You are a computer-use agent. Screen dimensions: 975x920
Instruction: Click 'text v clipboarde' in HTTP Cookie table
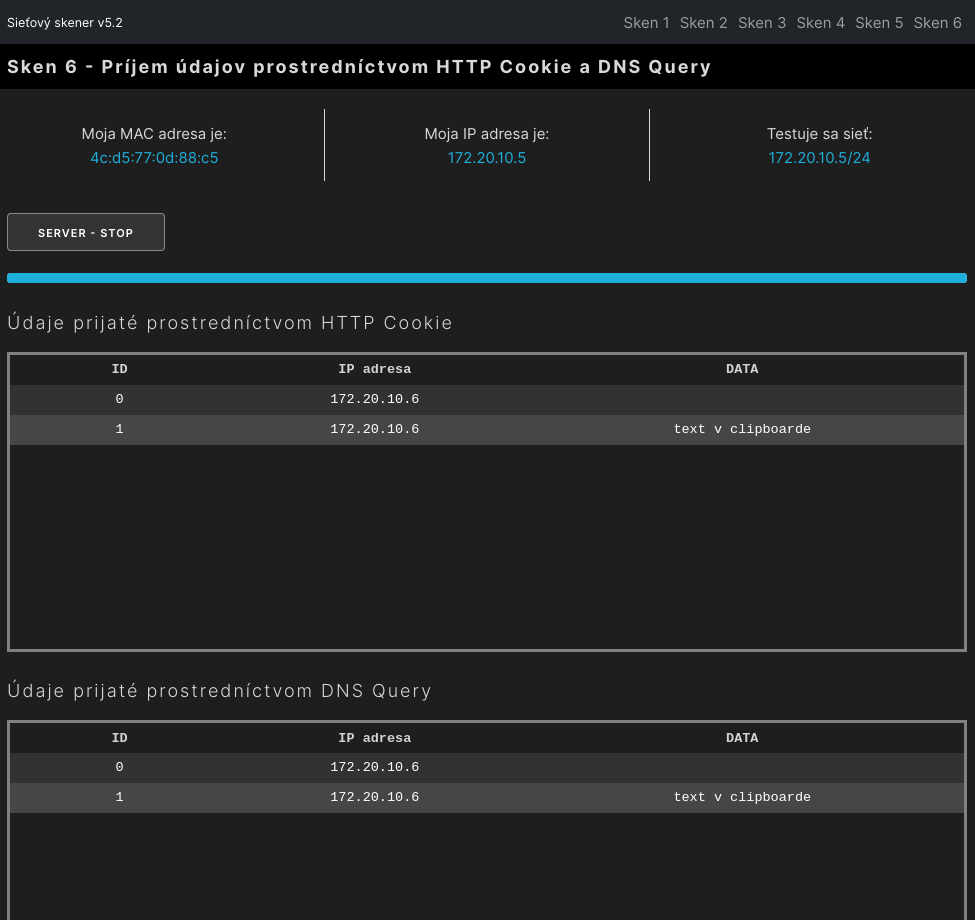click(742, 429)
